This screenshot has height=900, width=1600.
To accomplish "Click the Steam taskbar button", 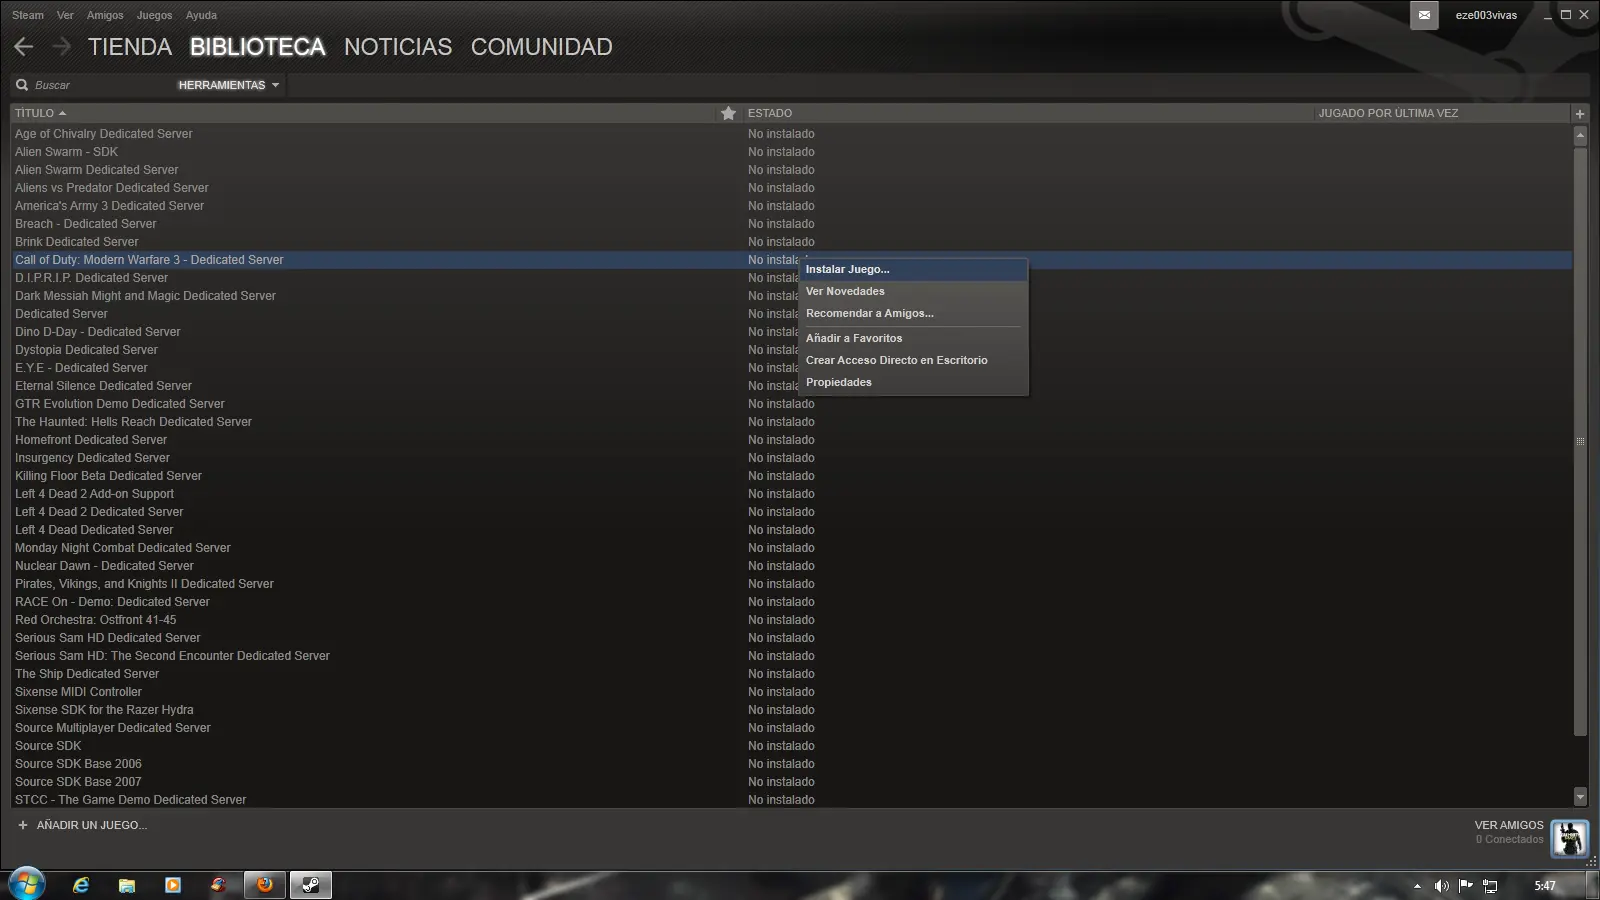I will tap(311, 885).
